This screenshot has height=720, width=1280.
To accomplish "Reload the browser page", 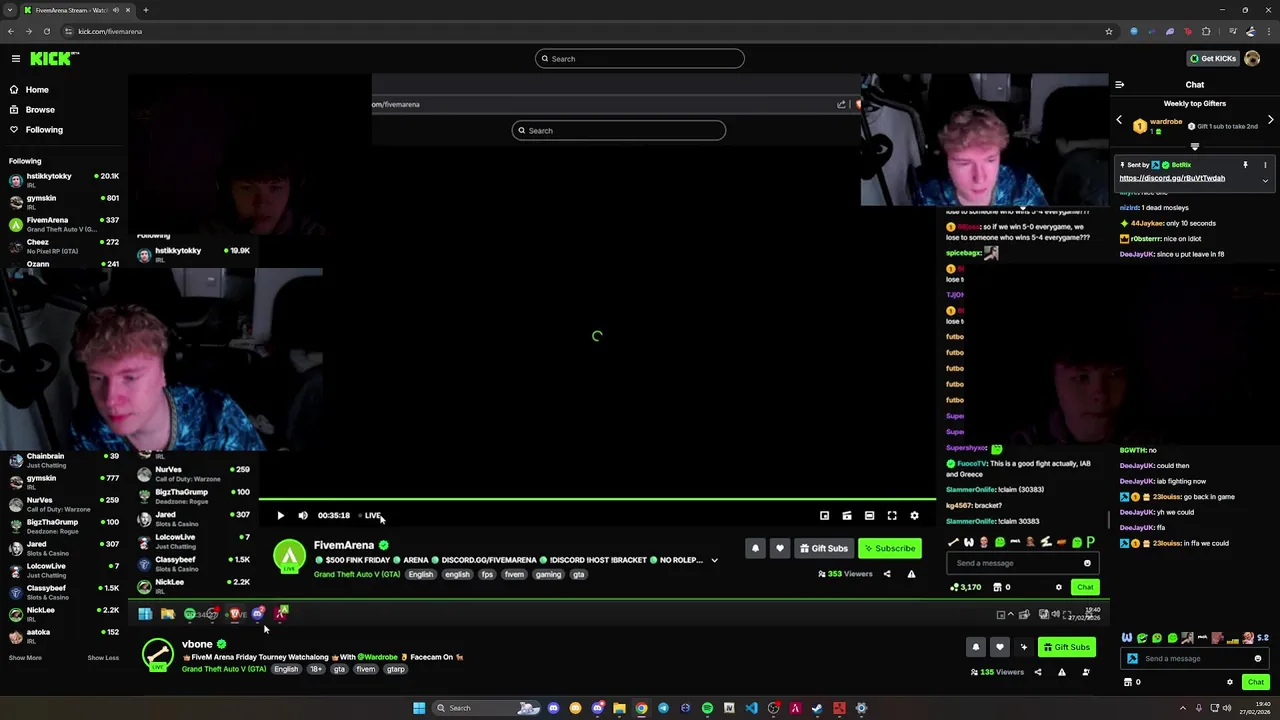I will coord(46,31).
